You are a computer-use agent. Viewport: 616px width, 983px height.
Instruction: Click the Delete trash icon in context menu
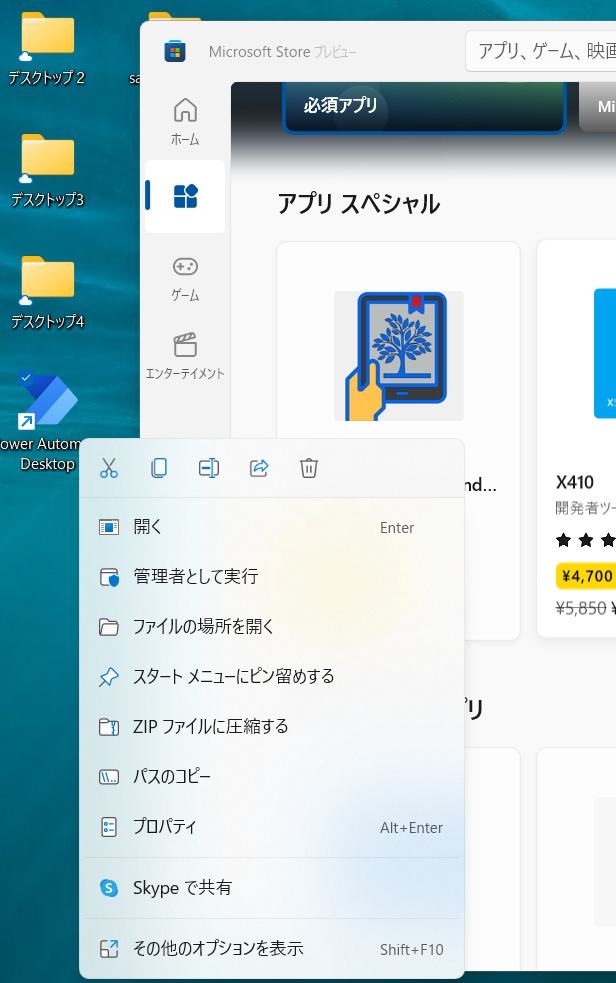click(309, 468)
